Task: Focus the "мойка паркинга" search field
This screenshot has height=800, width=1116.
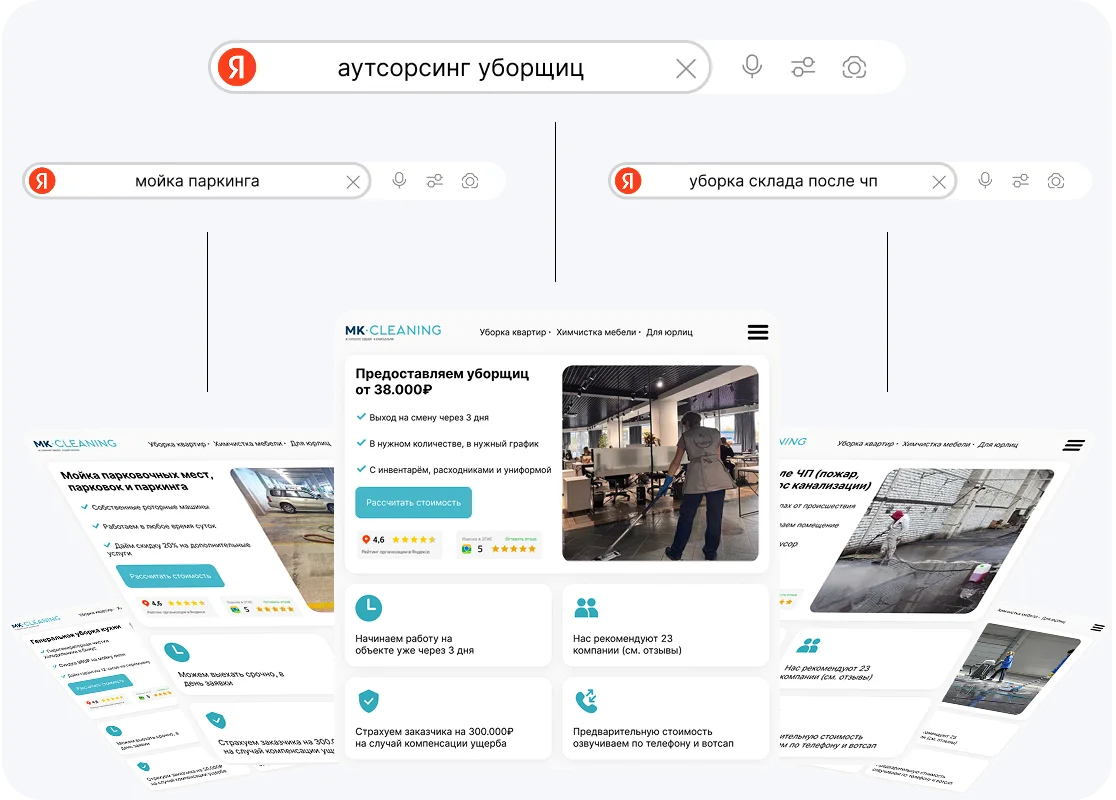Action: click(197, 181)
